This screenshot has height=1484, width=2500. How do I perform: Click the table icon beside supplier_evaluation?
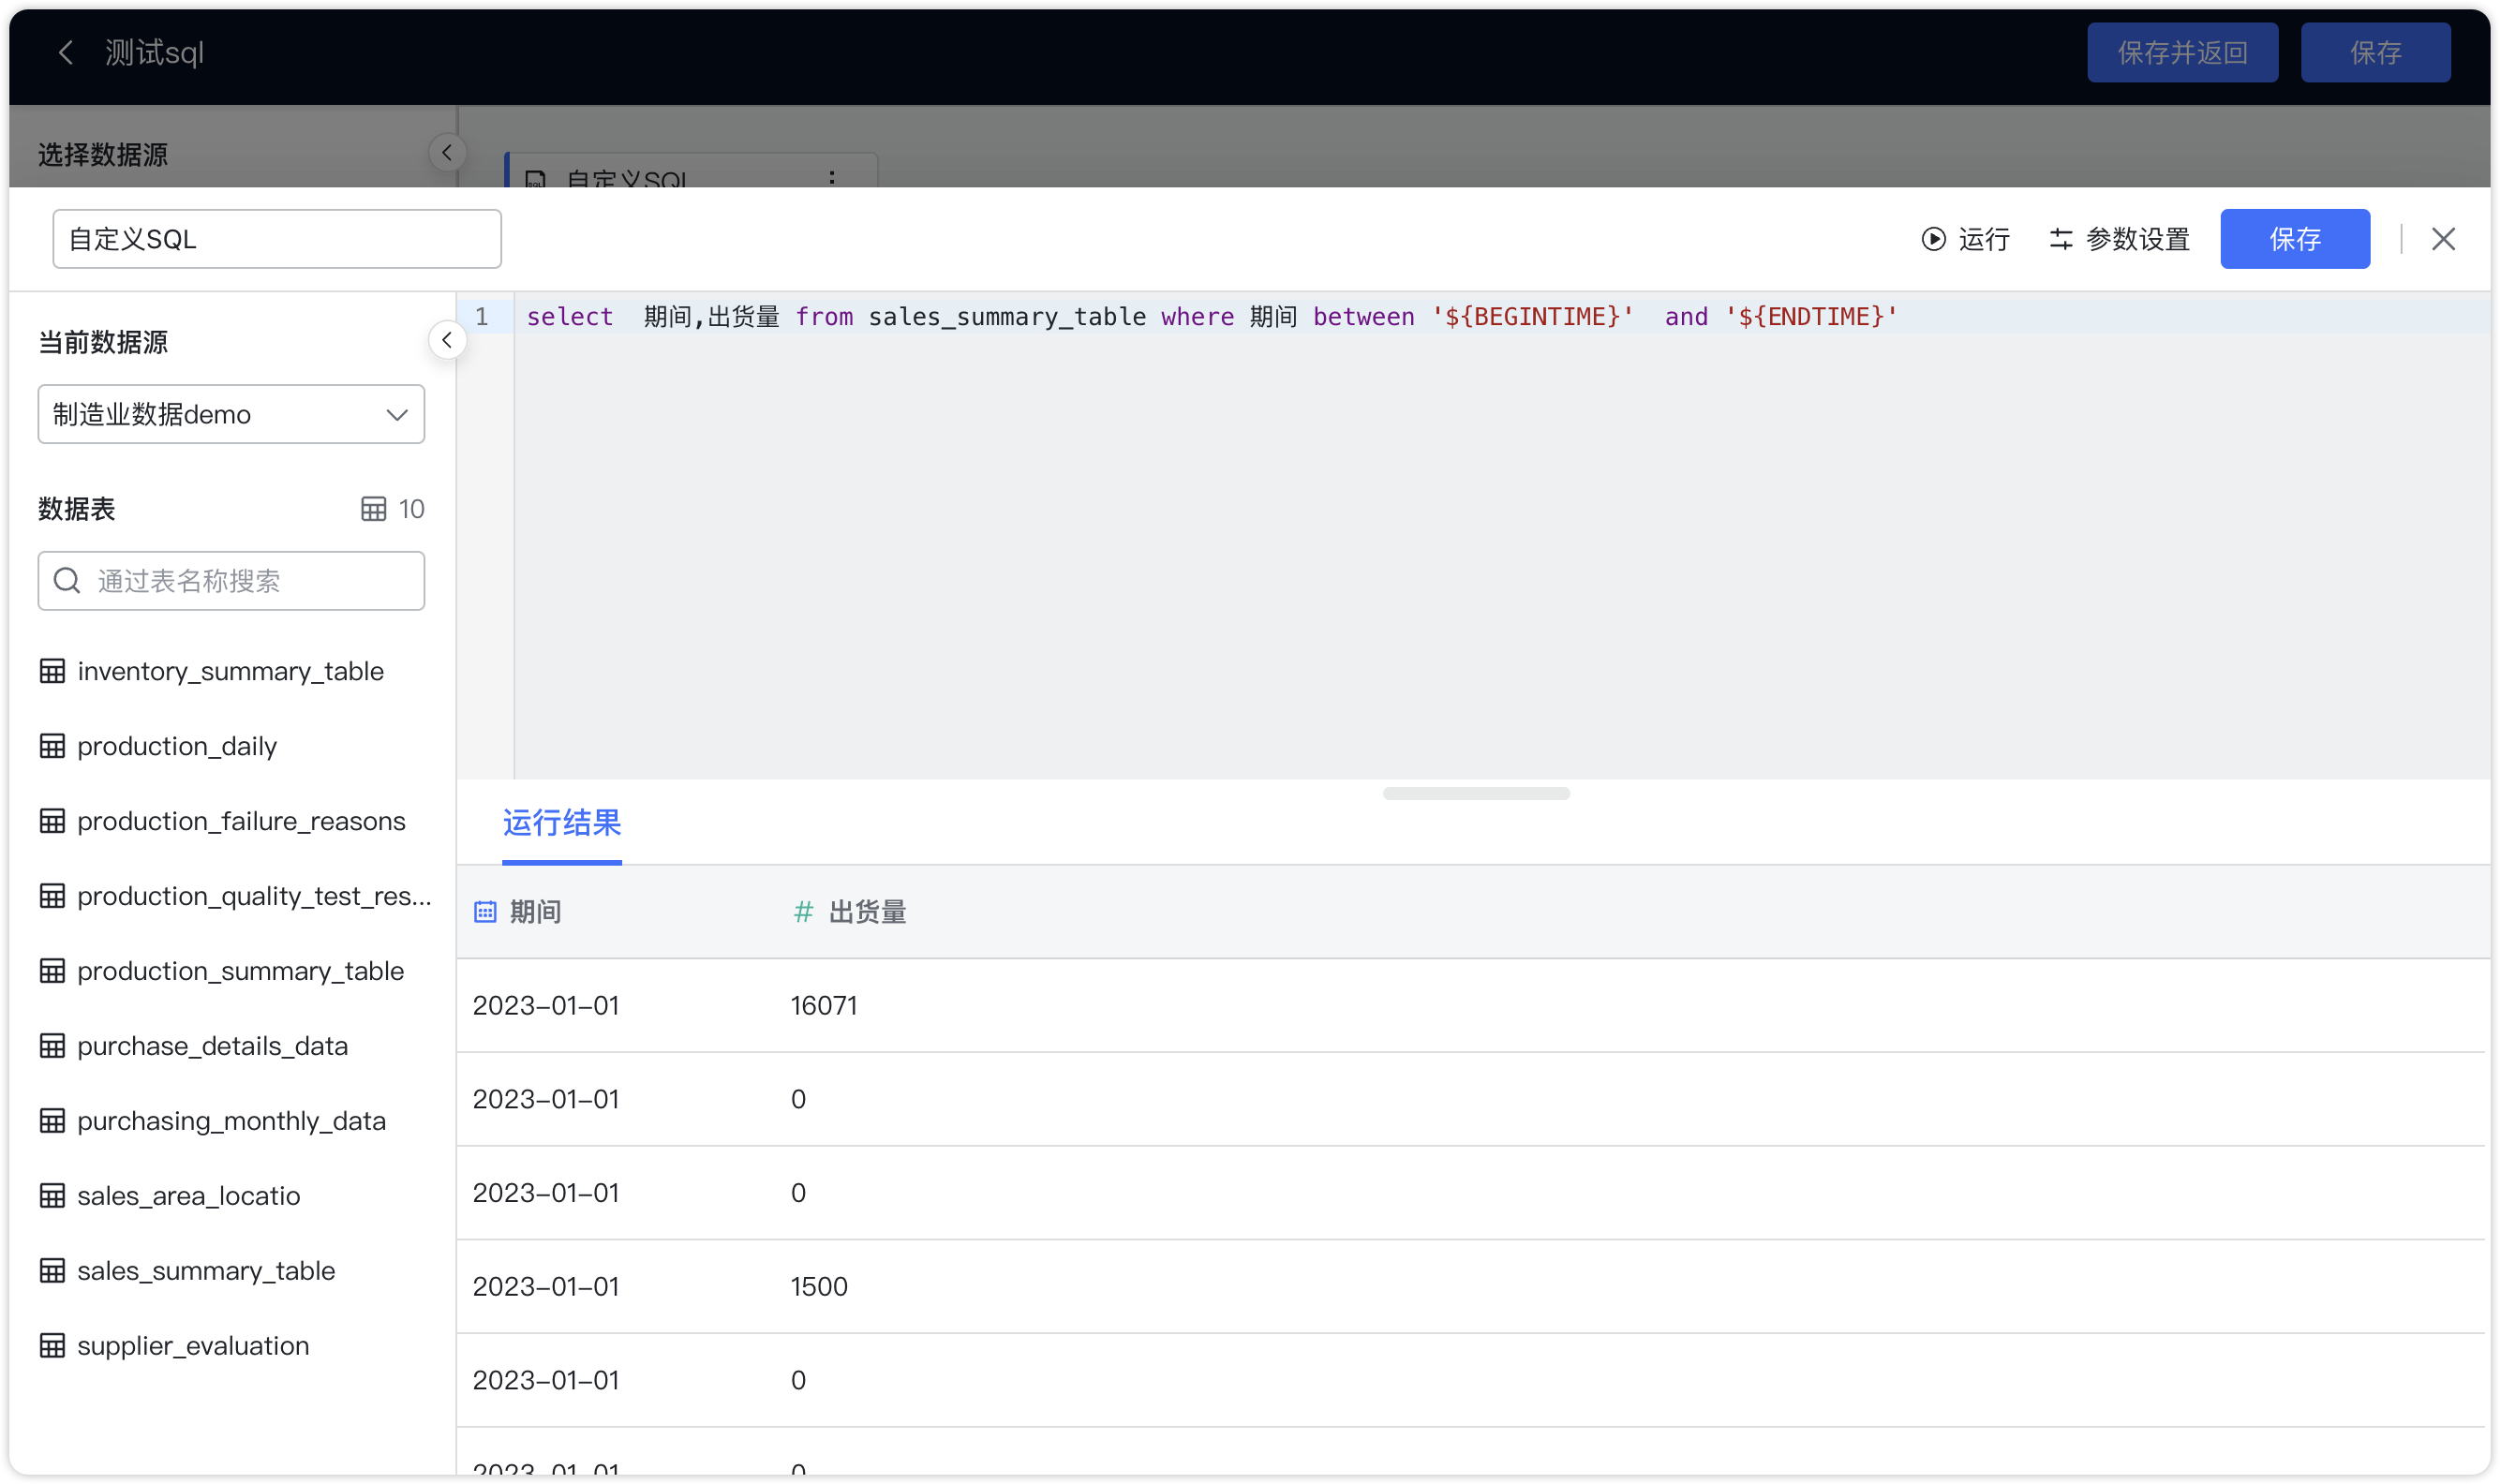click(x=53, y=1345)
